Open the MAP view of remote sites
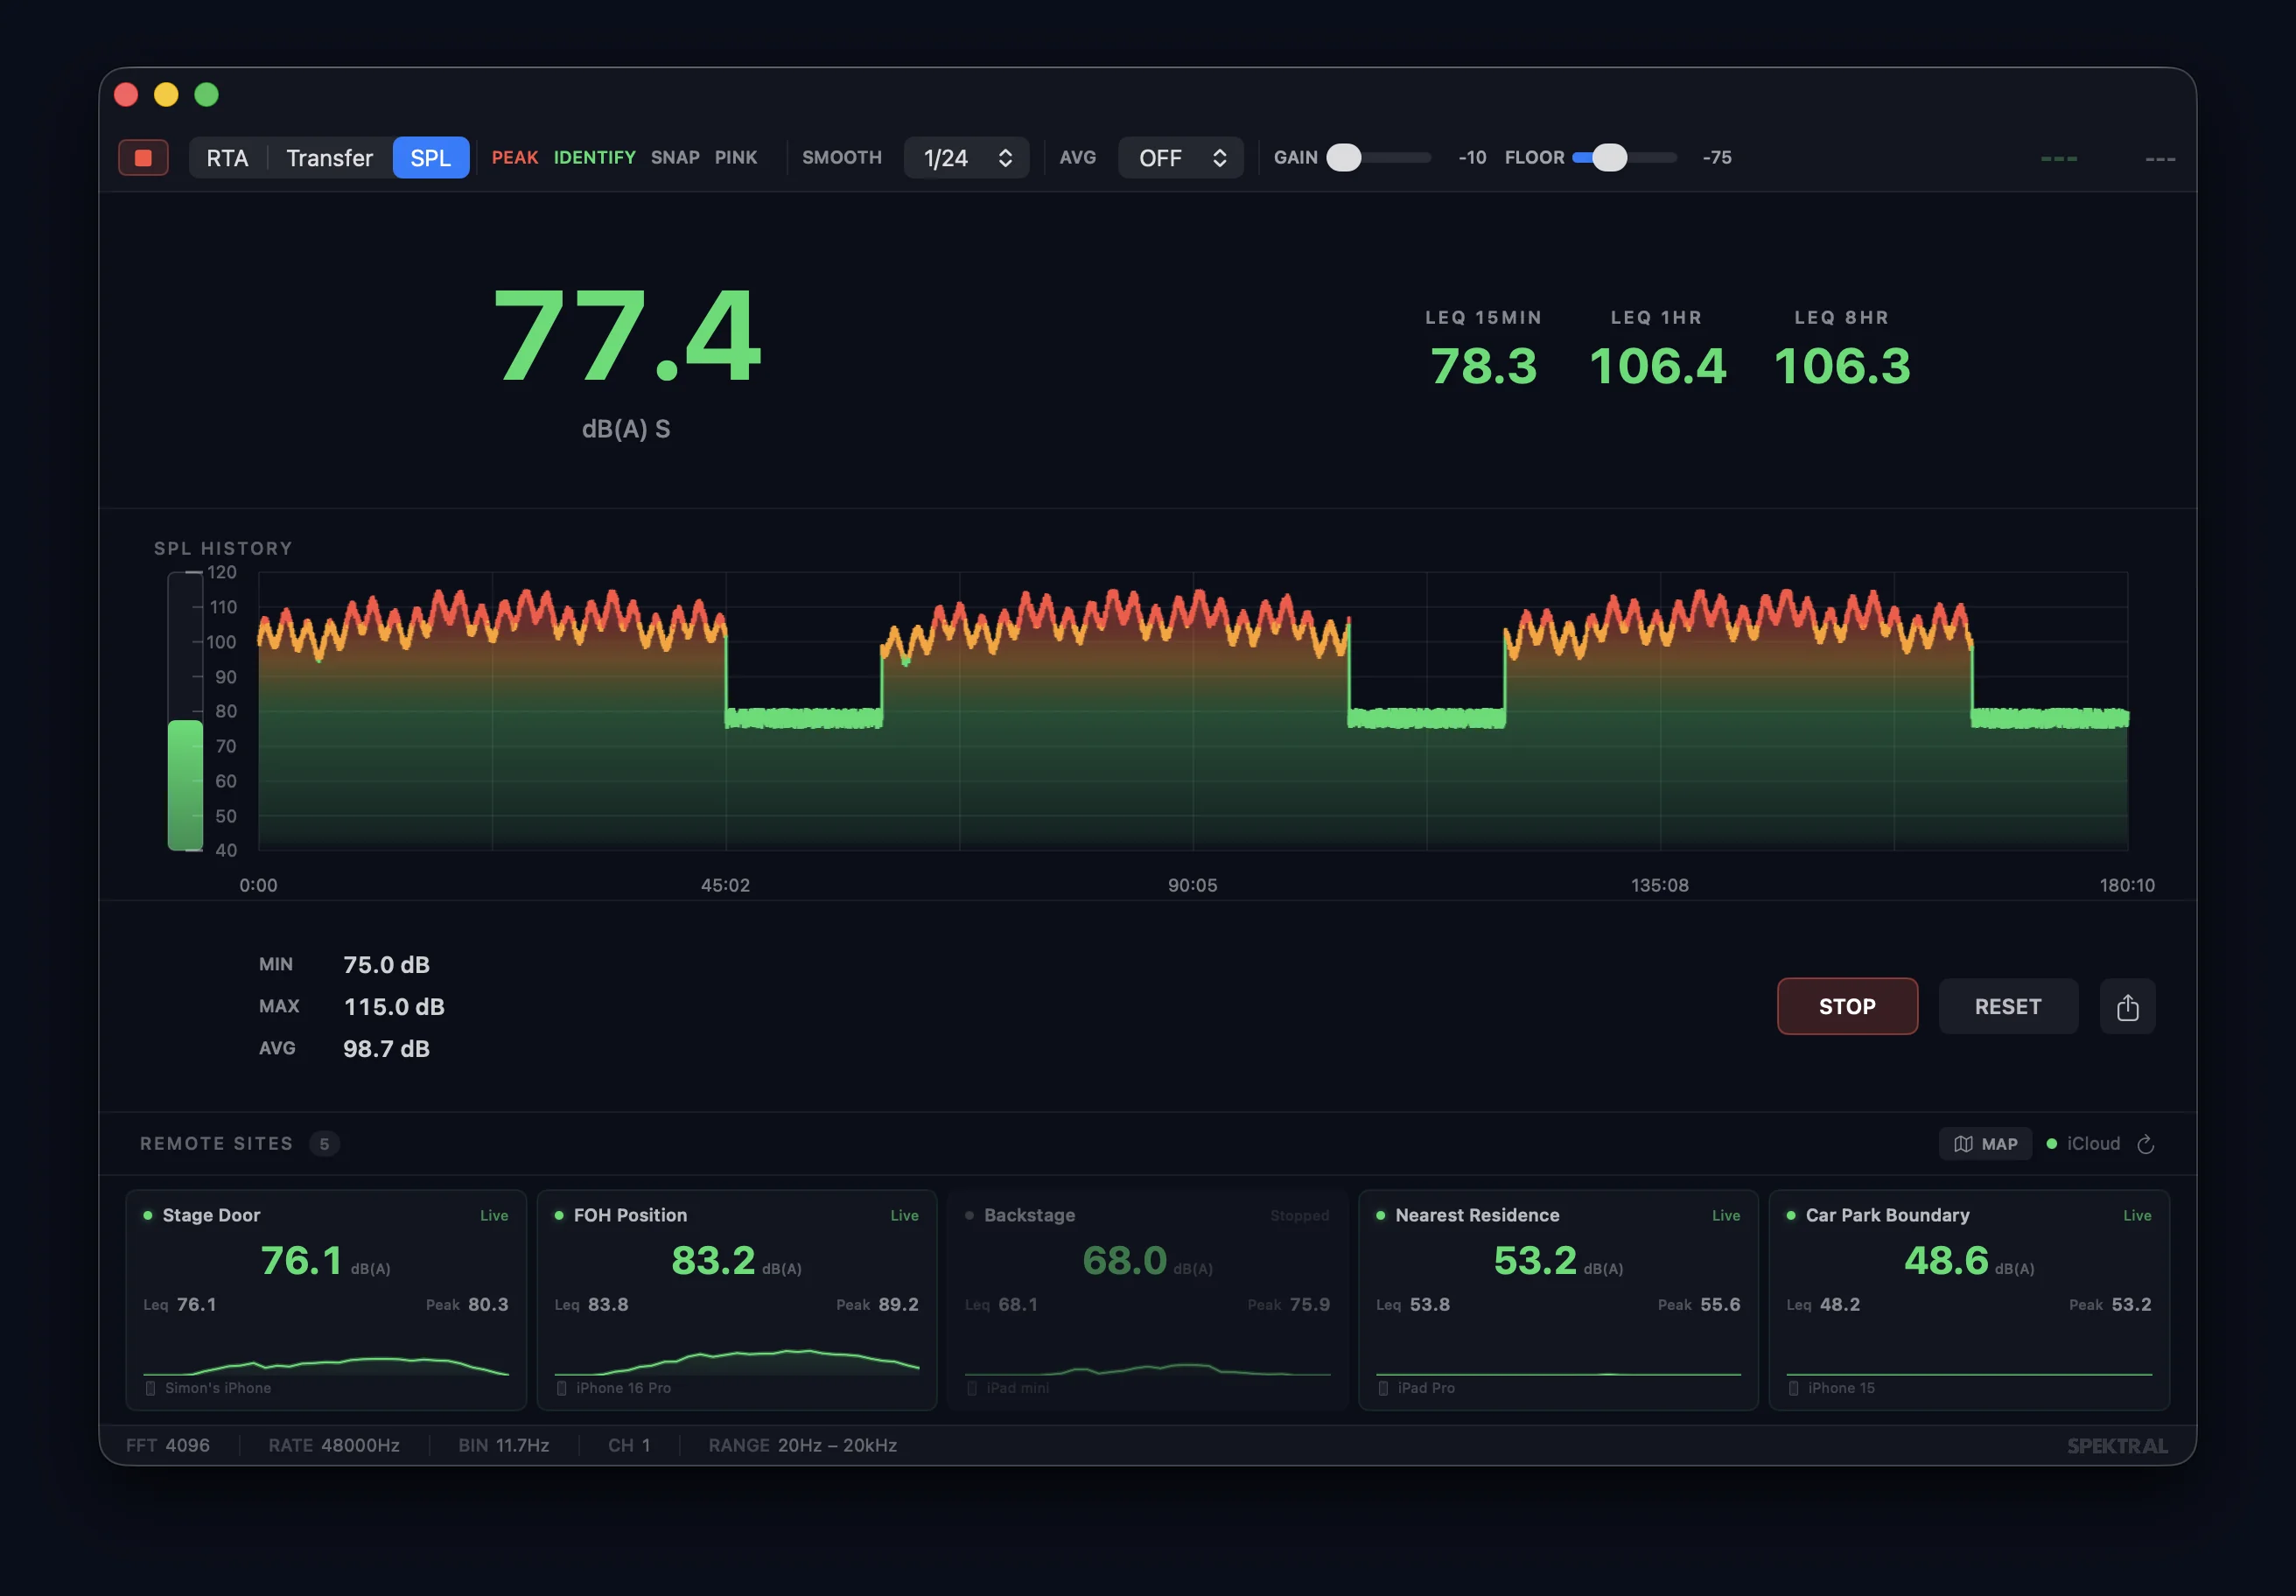The width and height of the screenshot is (2296, 1596). 1985,1144
